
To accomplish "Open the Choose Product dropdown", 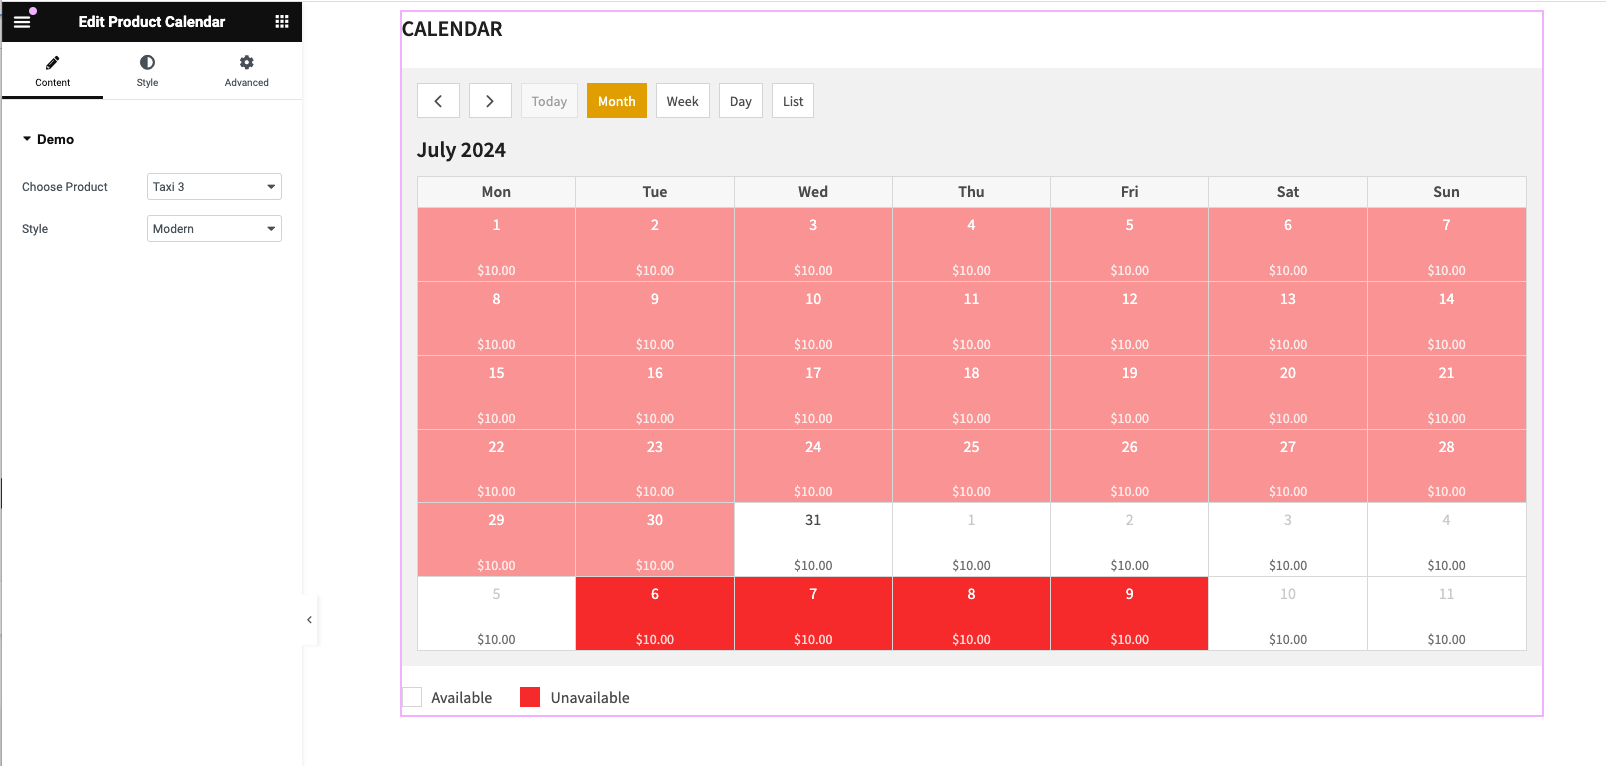I will [214, 187].
